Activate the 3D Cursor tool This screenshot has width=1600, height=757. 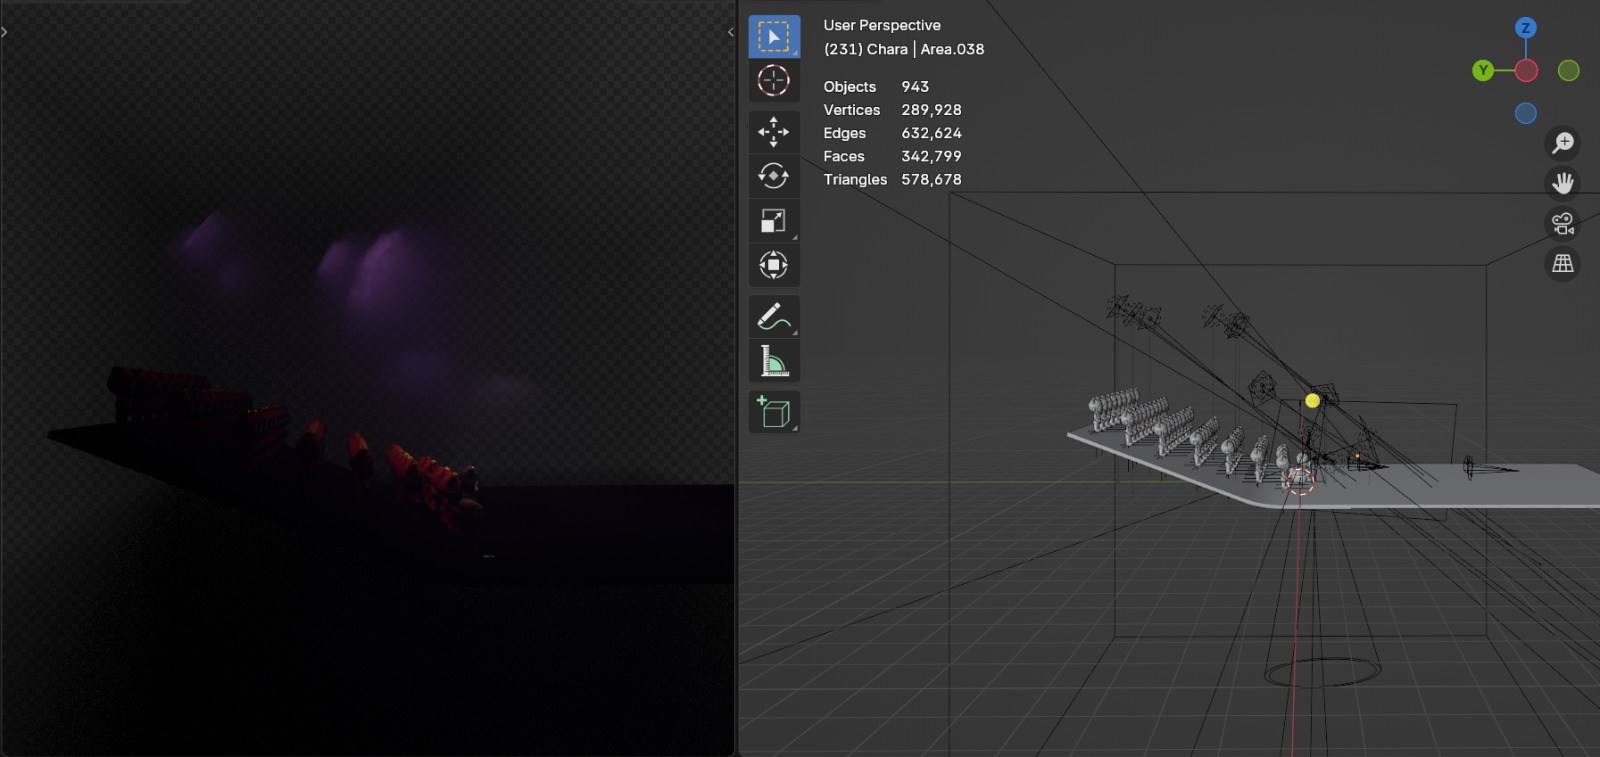[x=774, y=80]
